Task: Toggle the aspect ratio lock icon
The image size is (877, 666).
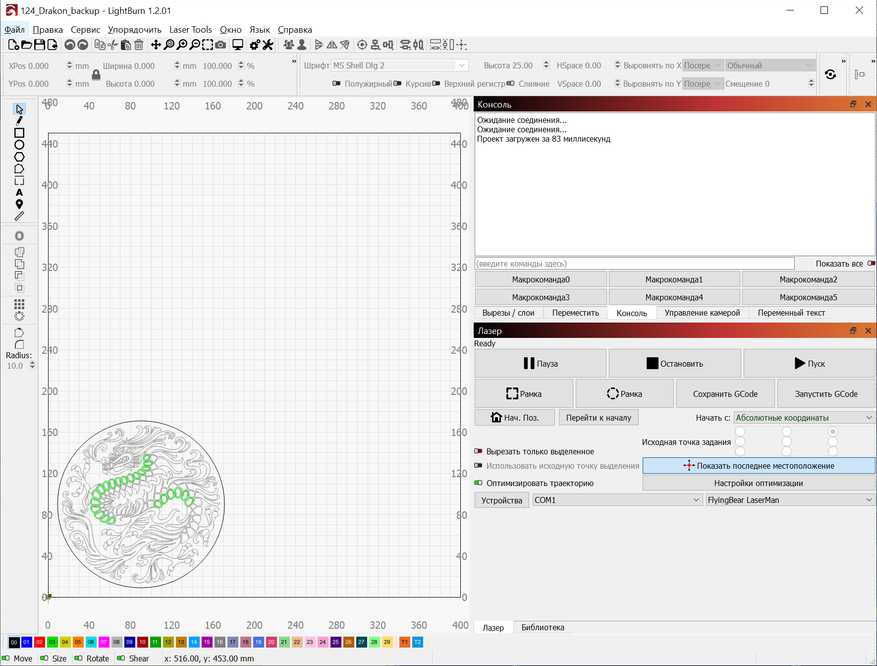Action: tap(96, 74)
